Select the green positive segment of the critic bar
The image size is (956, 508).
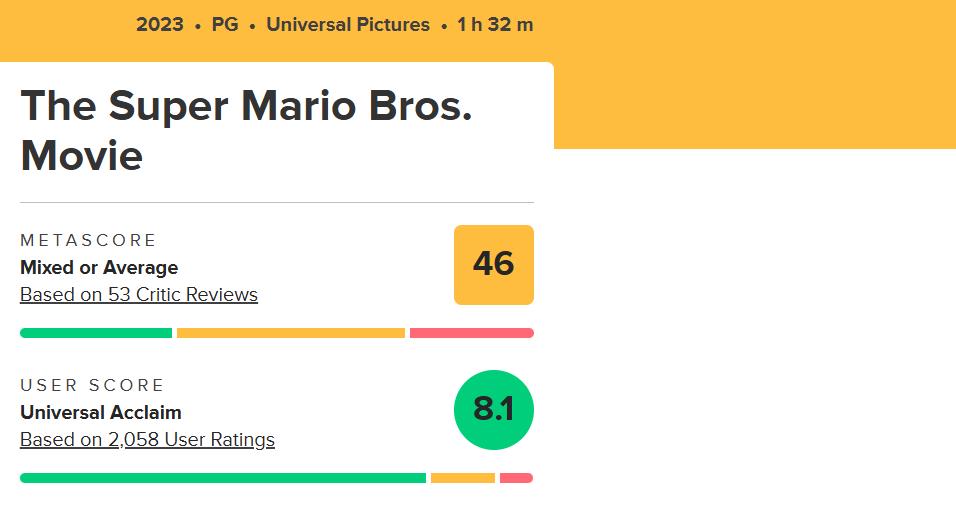96,333
